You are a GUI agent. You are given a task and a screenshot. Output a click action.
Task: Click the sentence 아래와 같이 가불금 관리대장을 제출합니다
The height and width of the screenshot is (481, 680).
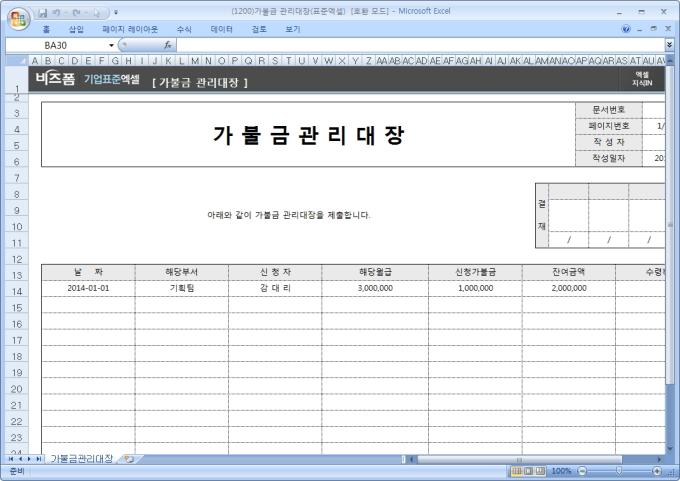click(289, 215)
